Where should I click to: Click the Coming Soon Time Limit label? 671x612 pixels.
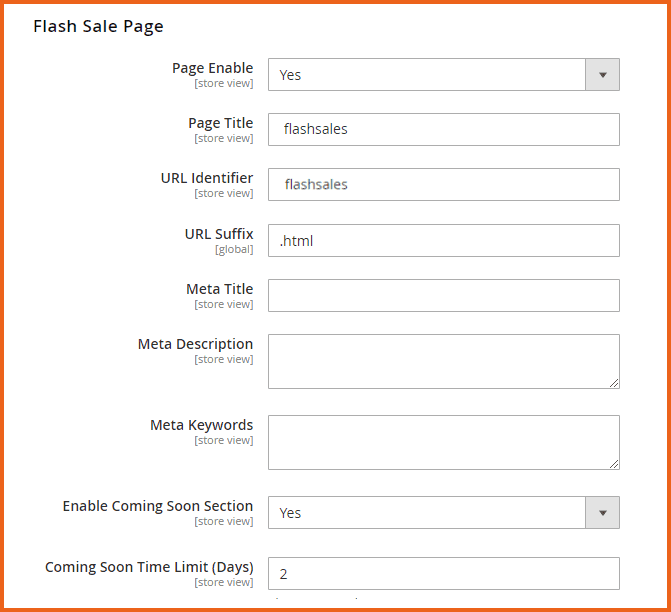[149, 567]
